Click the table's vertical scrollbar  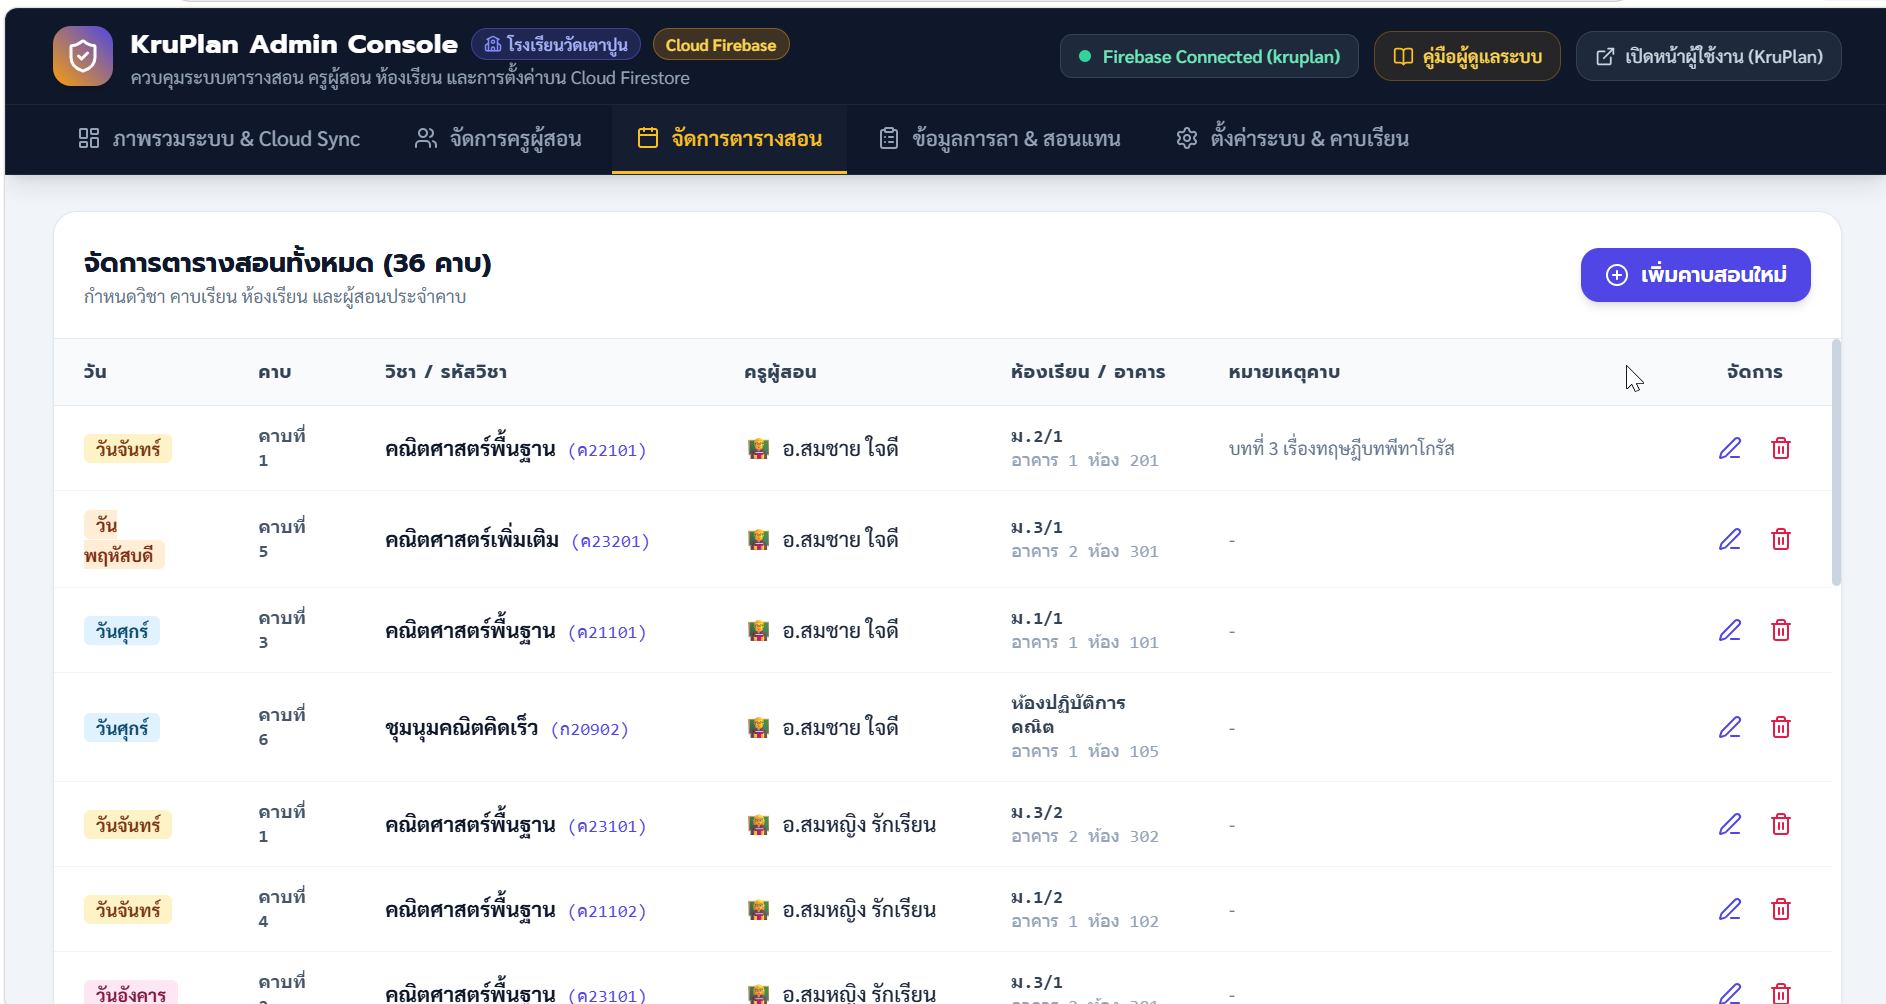[1836, 462]
